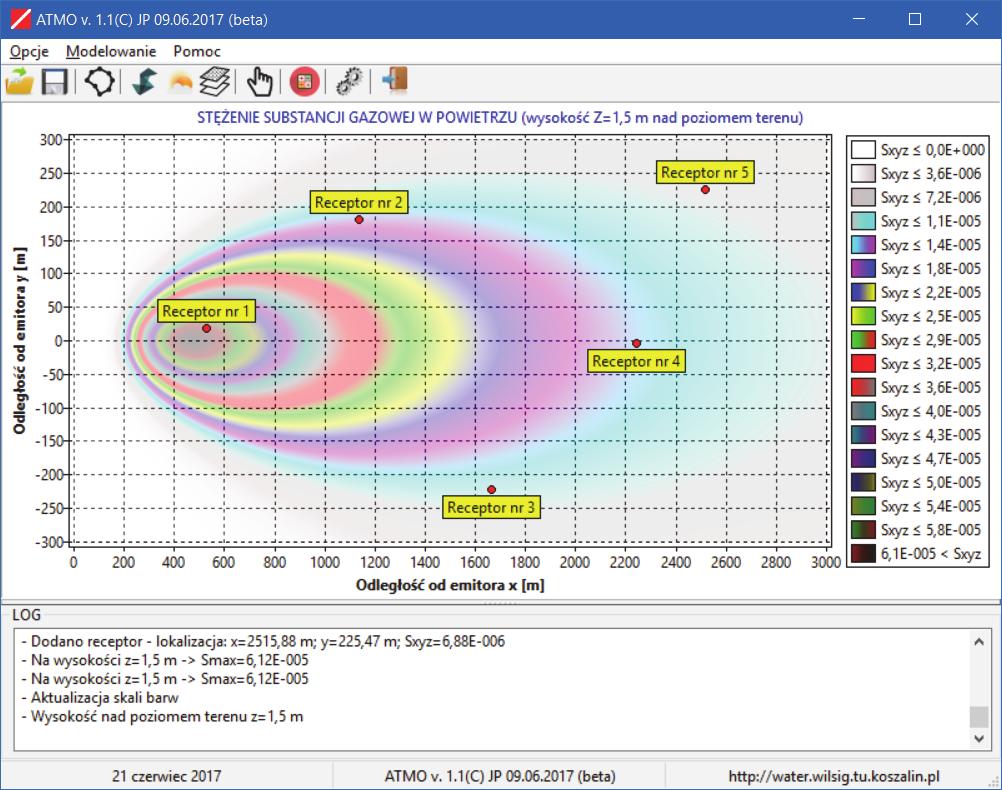Click the swatch for Sxyz ≤ 2,9E-005
This screenshot has width=1002, height=790.
tap(863, 339)
